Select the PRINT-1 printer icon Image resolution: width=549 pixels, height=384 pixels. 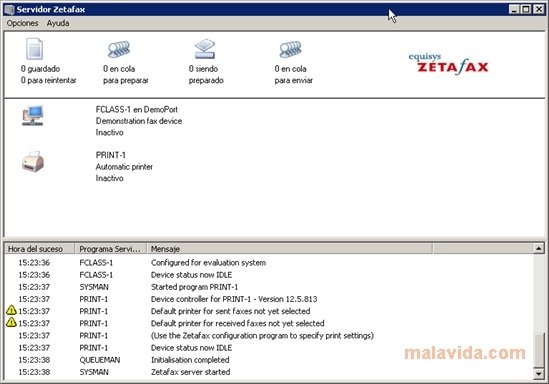pyautogui.click(x=33, y=161)
